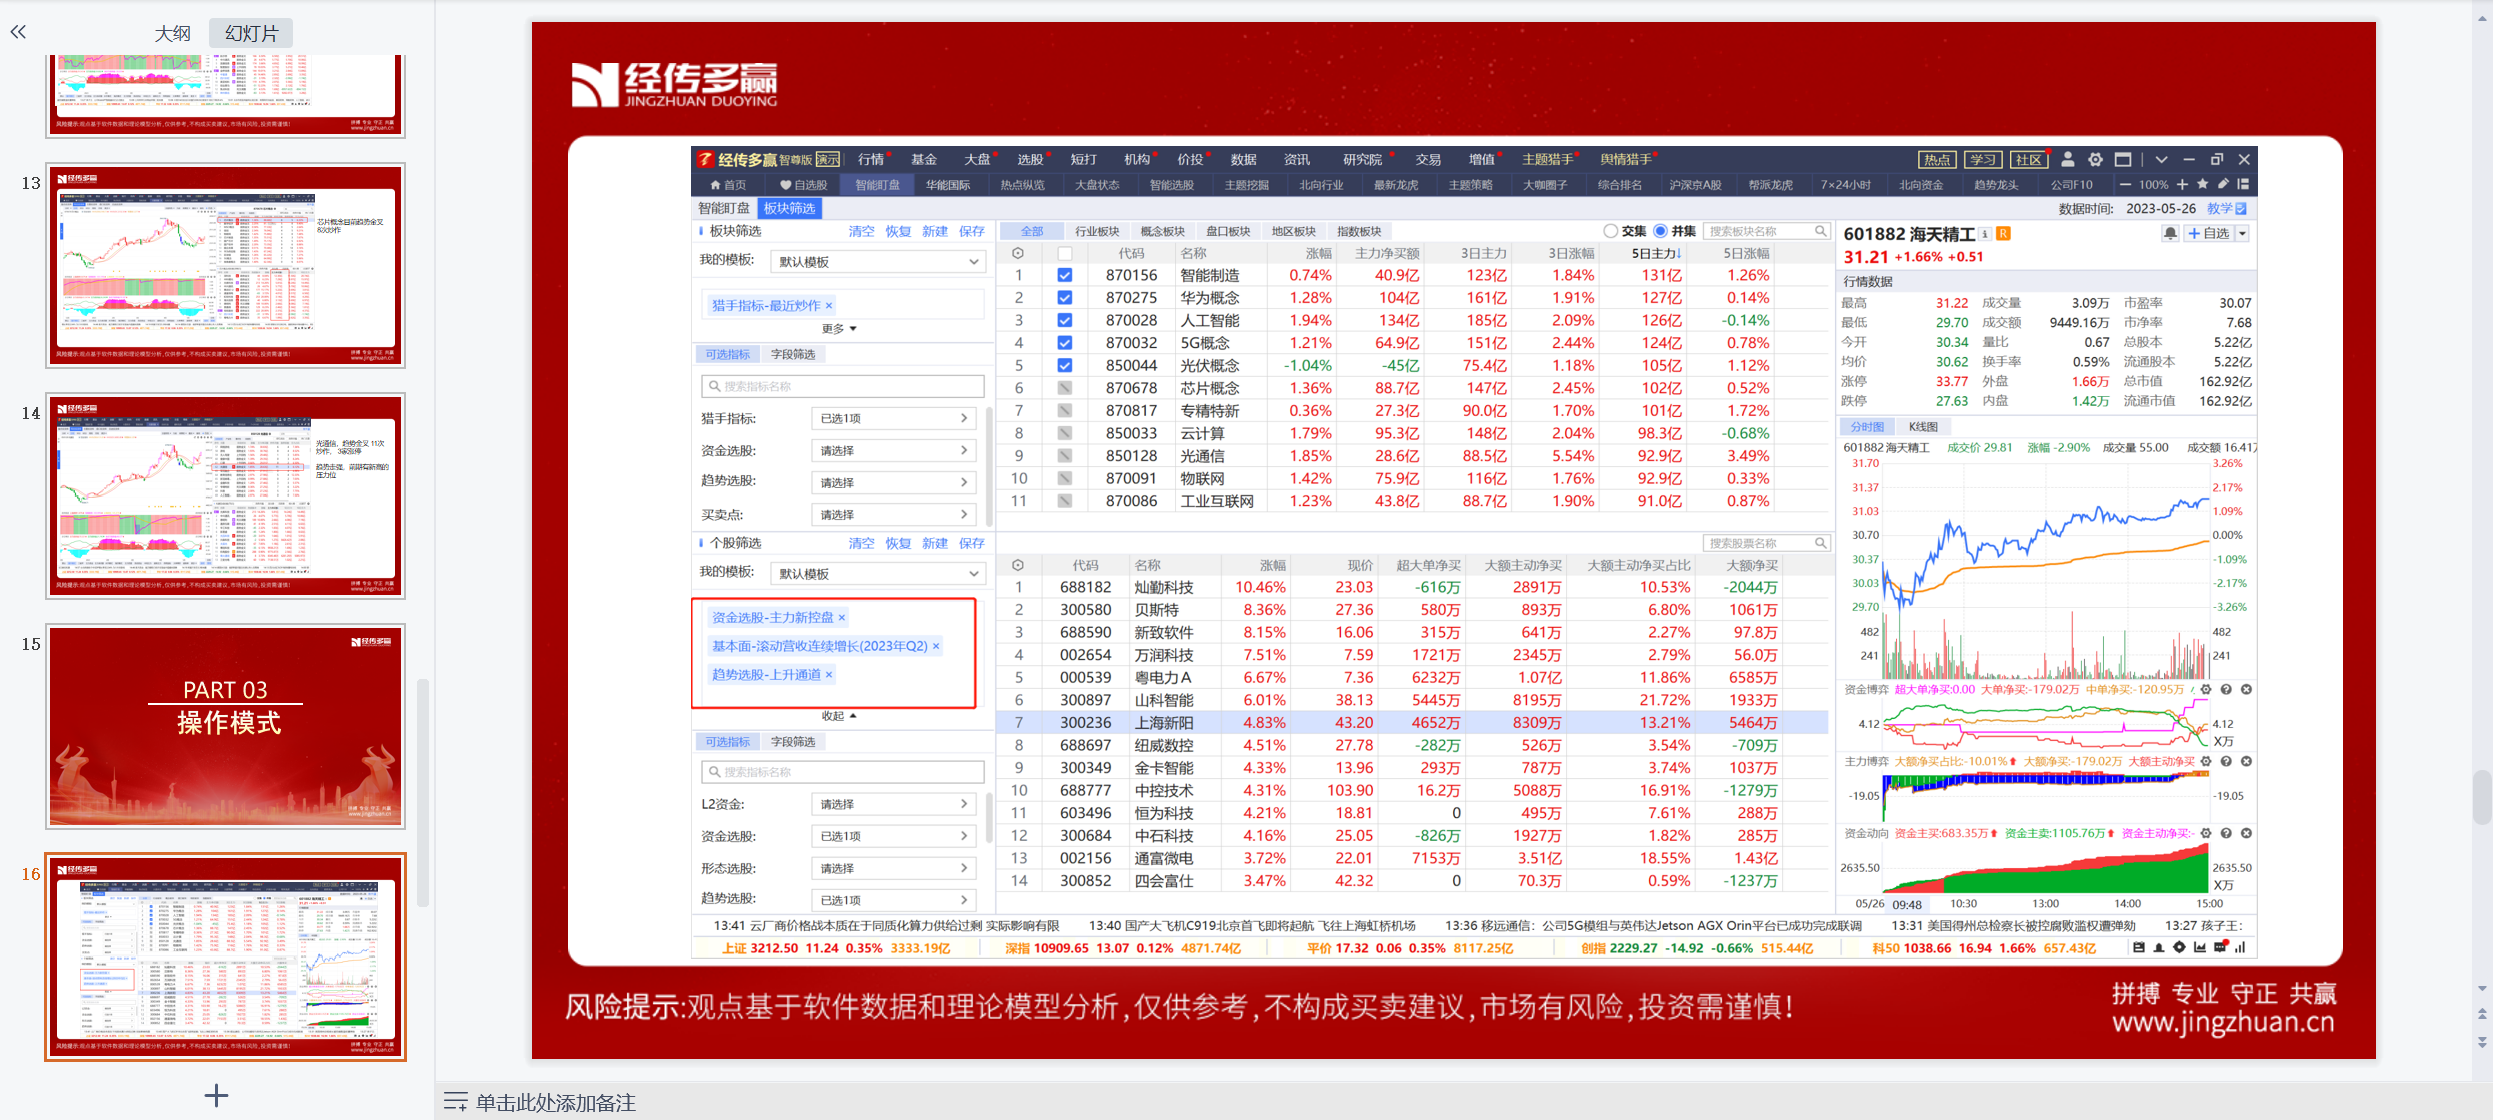Open the 首页 home icon tab
Image resolution: width=2493 pixels, height=1120 pixels.
pos(728,185)
